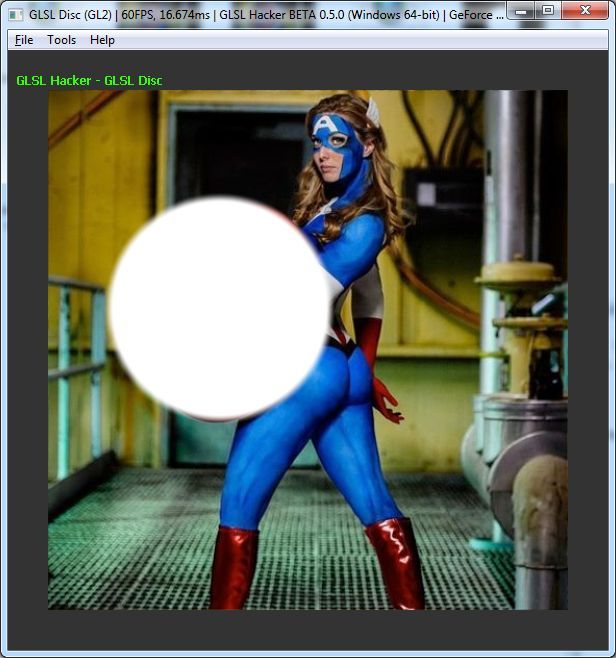Open the Tools menu
The image size is (616, 658).
[62, 40]
